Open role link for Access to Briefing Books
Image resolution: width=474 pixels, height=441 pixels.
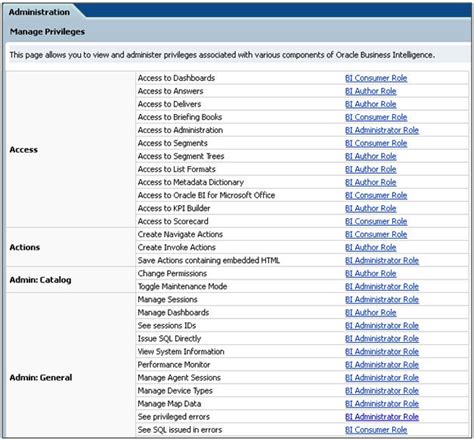coord(376,117)
